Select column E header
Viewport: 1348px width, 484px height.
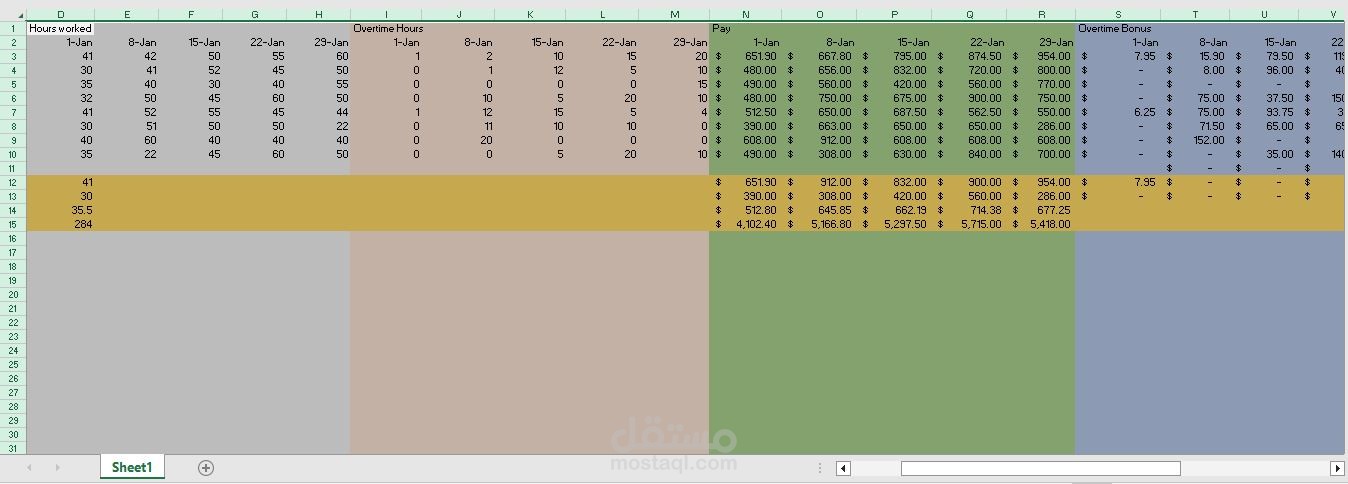127,15
